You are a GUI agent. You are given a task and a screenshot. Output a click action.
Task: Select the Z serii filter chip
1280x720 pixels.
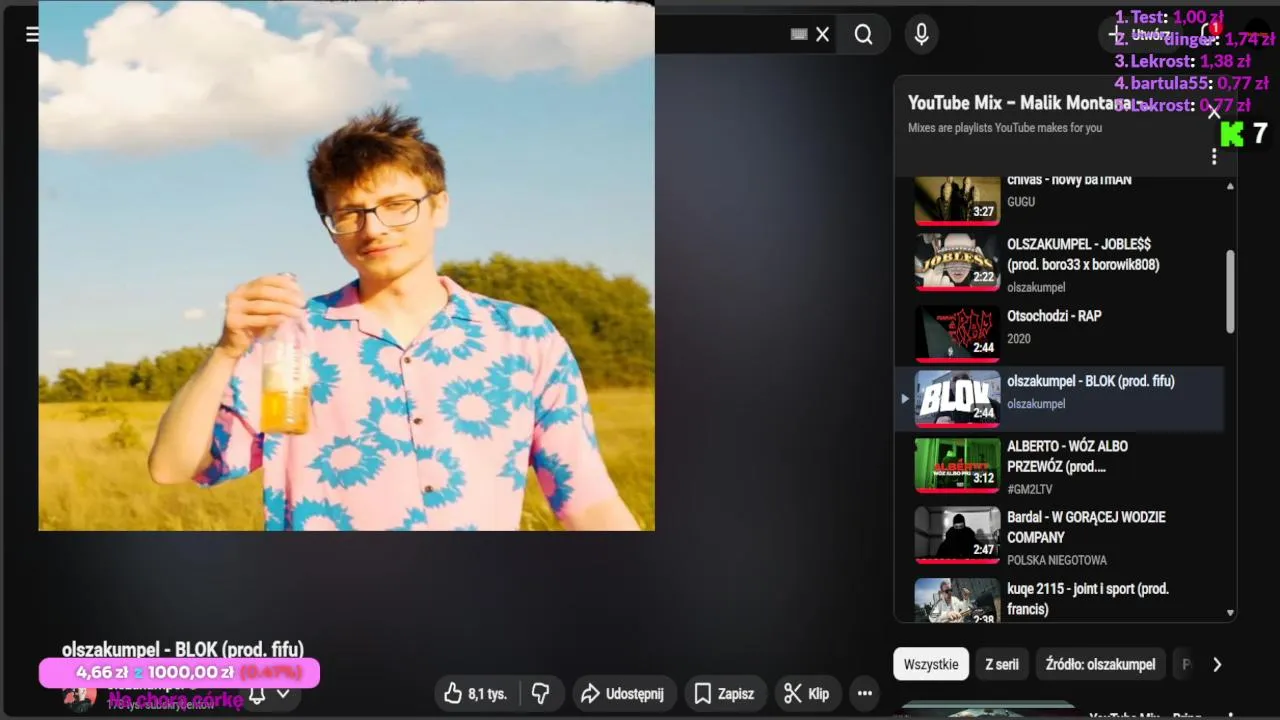(x=1002, y=664)
